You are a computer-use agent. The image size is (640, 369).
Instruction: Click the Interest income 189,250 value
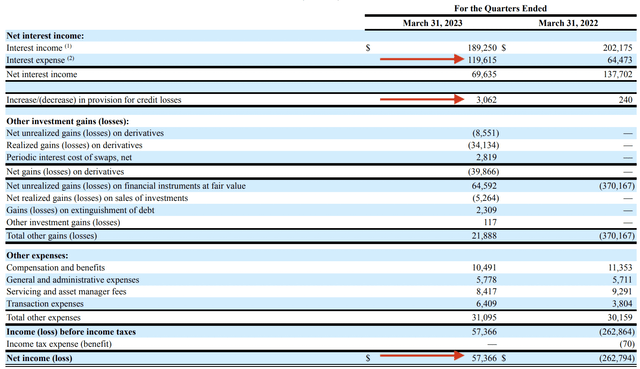[482, 48]
